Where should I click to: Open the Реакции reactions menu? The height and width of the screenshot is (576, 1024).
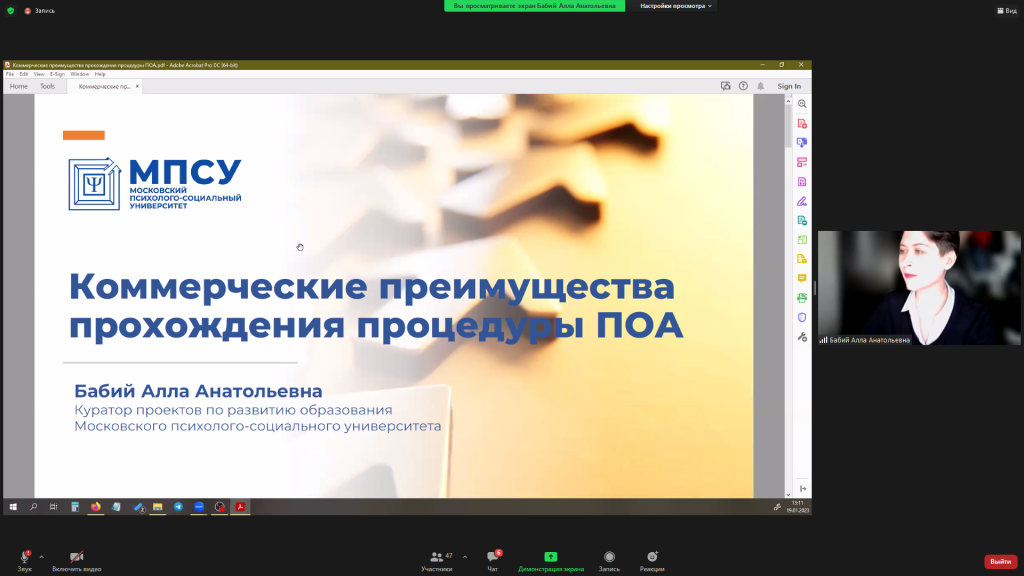652,557
